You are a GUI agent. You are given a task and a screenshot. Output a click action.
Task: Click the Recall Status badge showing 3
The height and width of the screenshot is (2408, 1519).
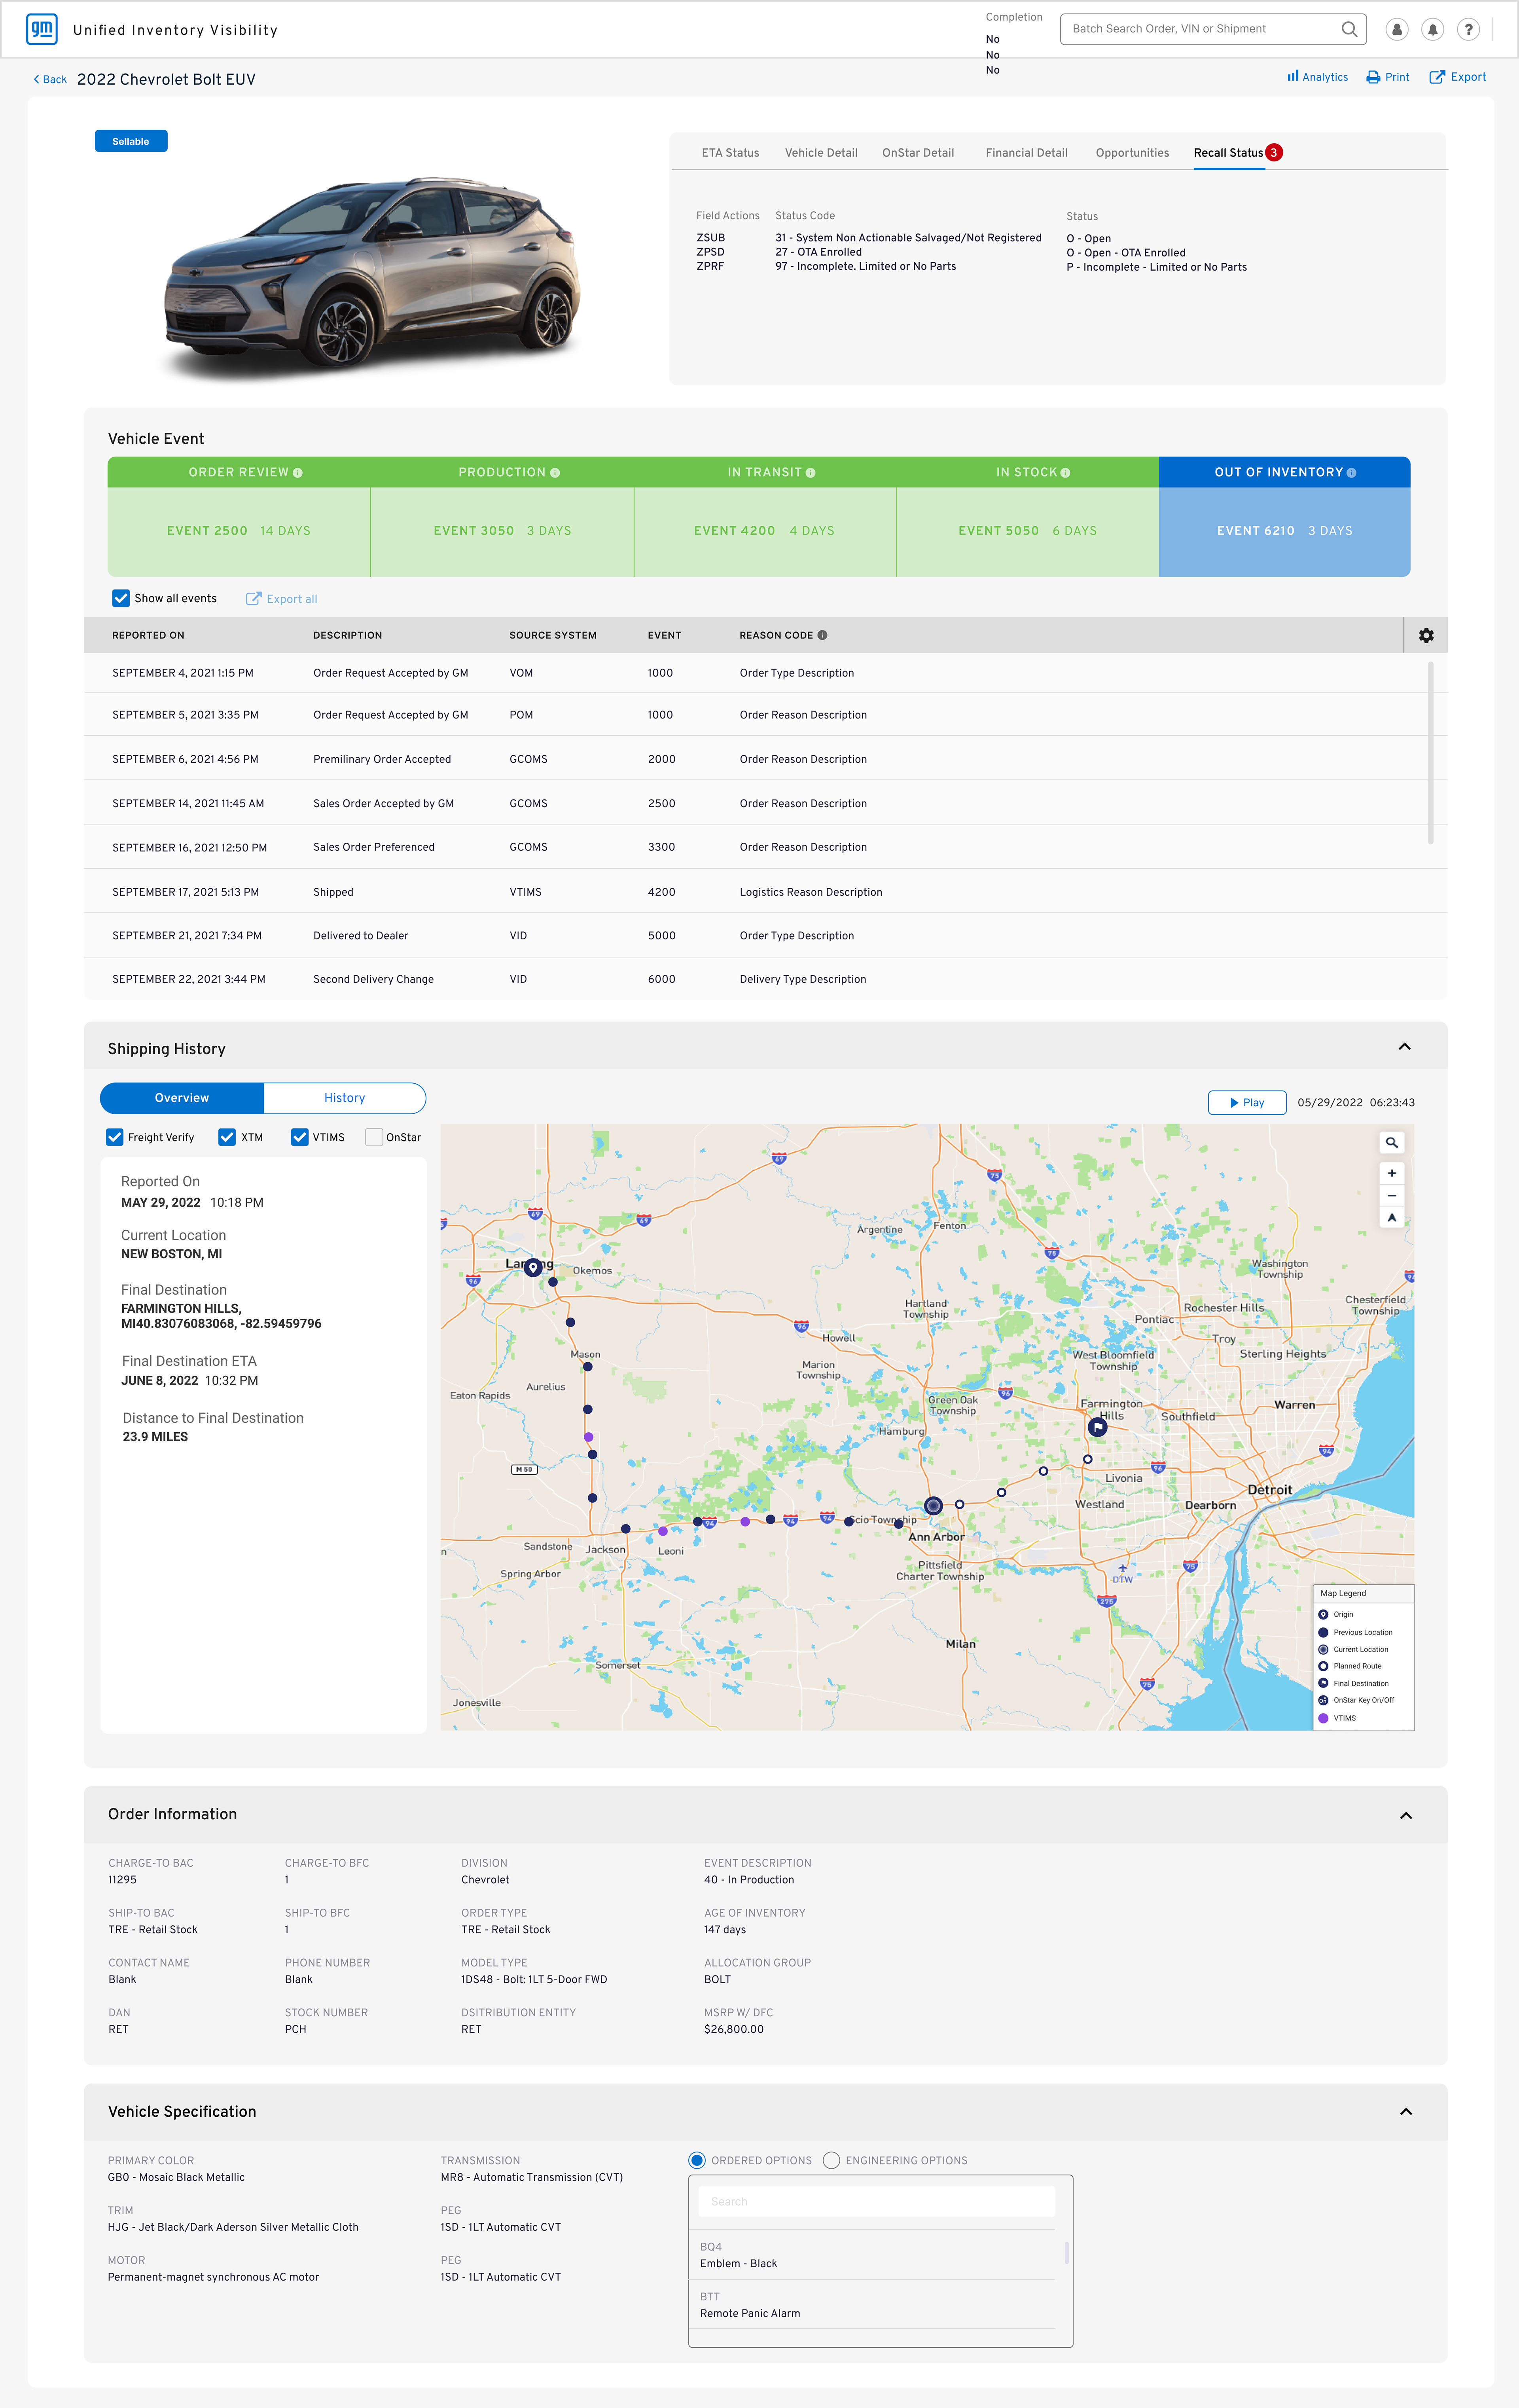1274,153
